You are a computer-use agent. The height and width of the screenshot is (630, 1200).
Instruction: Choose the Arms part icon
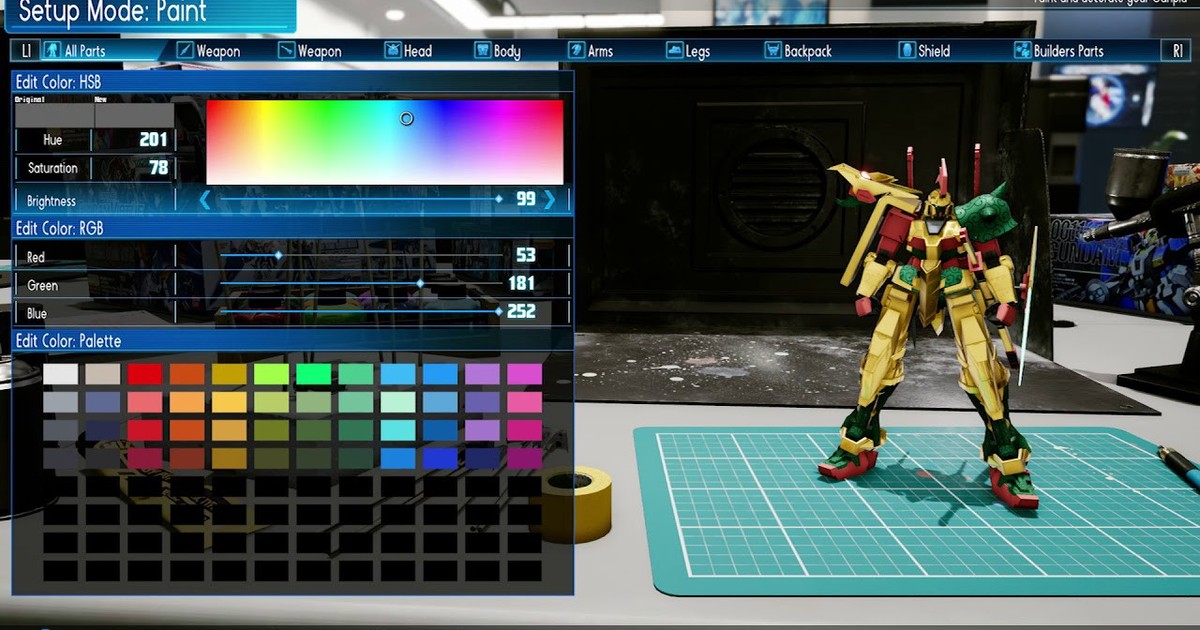[x=576, y=51]
